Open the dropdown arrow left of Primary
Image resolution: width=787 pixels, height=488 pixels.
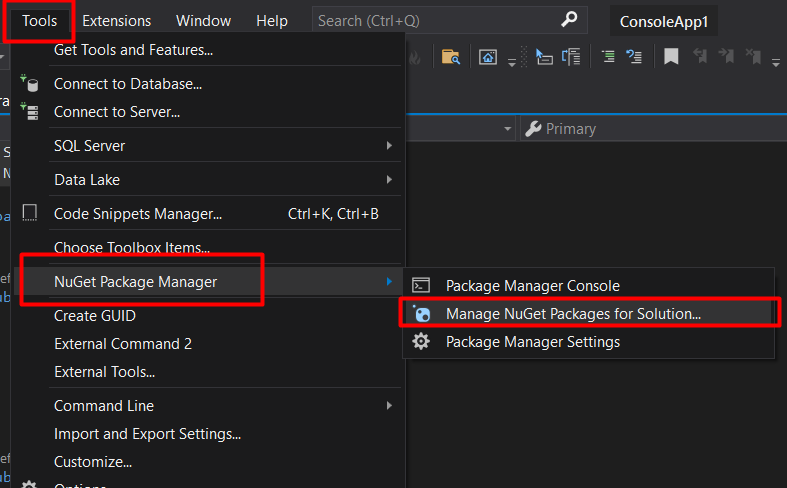click(507, 129)
